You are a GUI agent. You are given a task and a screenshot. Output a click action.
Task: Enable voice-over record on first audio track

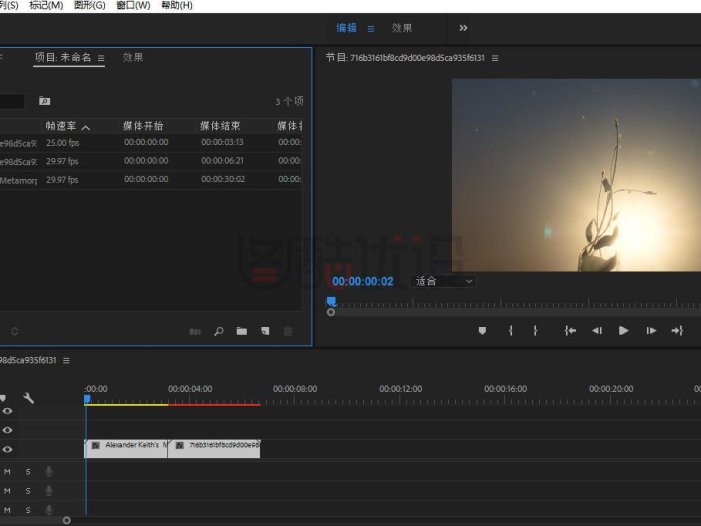click(49, 471)
